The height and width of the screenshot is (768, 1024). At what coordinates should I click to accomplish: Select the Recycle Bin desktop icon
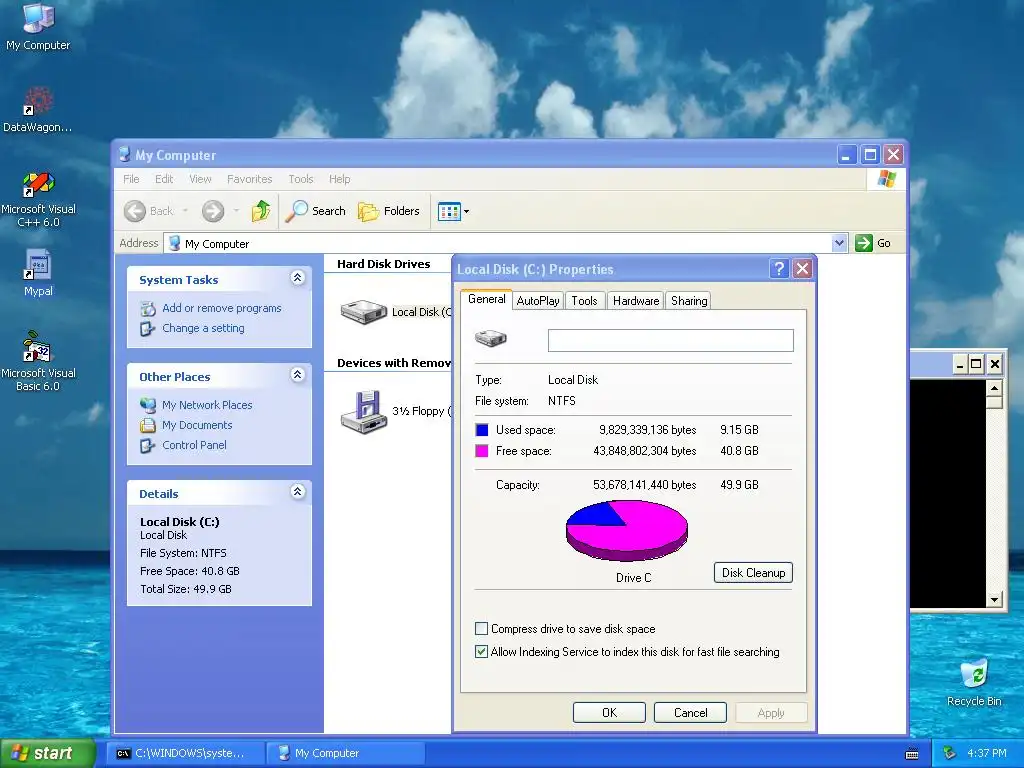coord(974,682)
